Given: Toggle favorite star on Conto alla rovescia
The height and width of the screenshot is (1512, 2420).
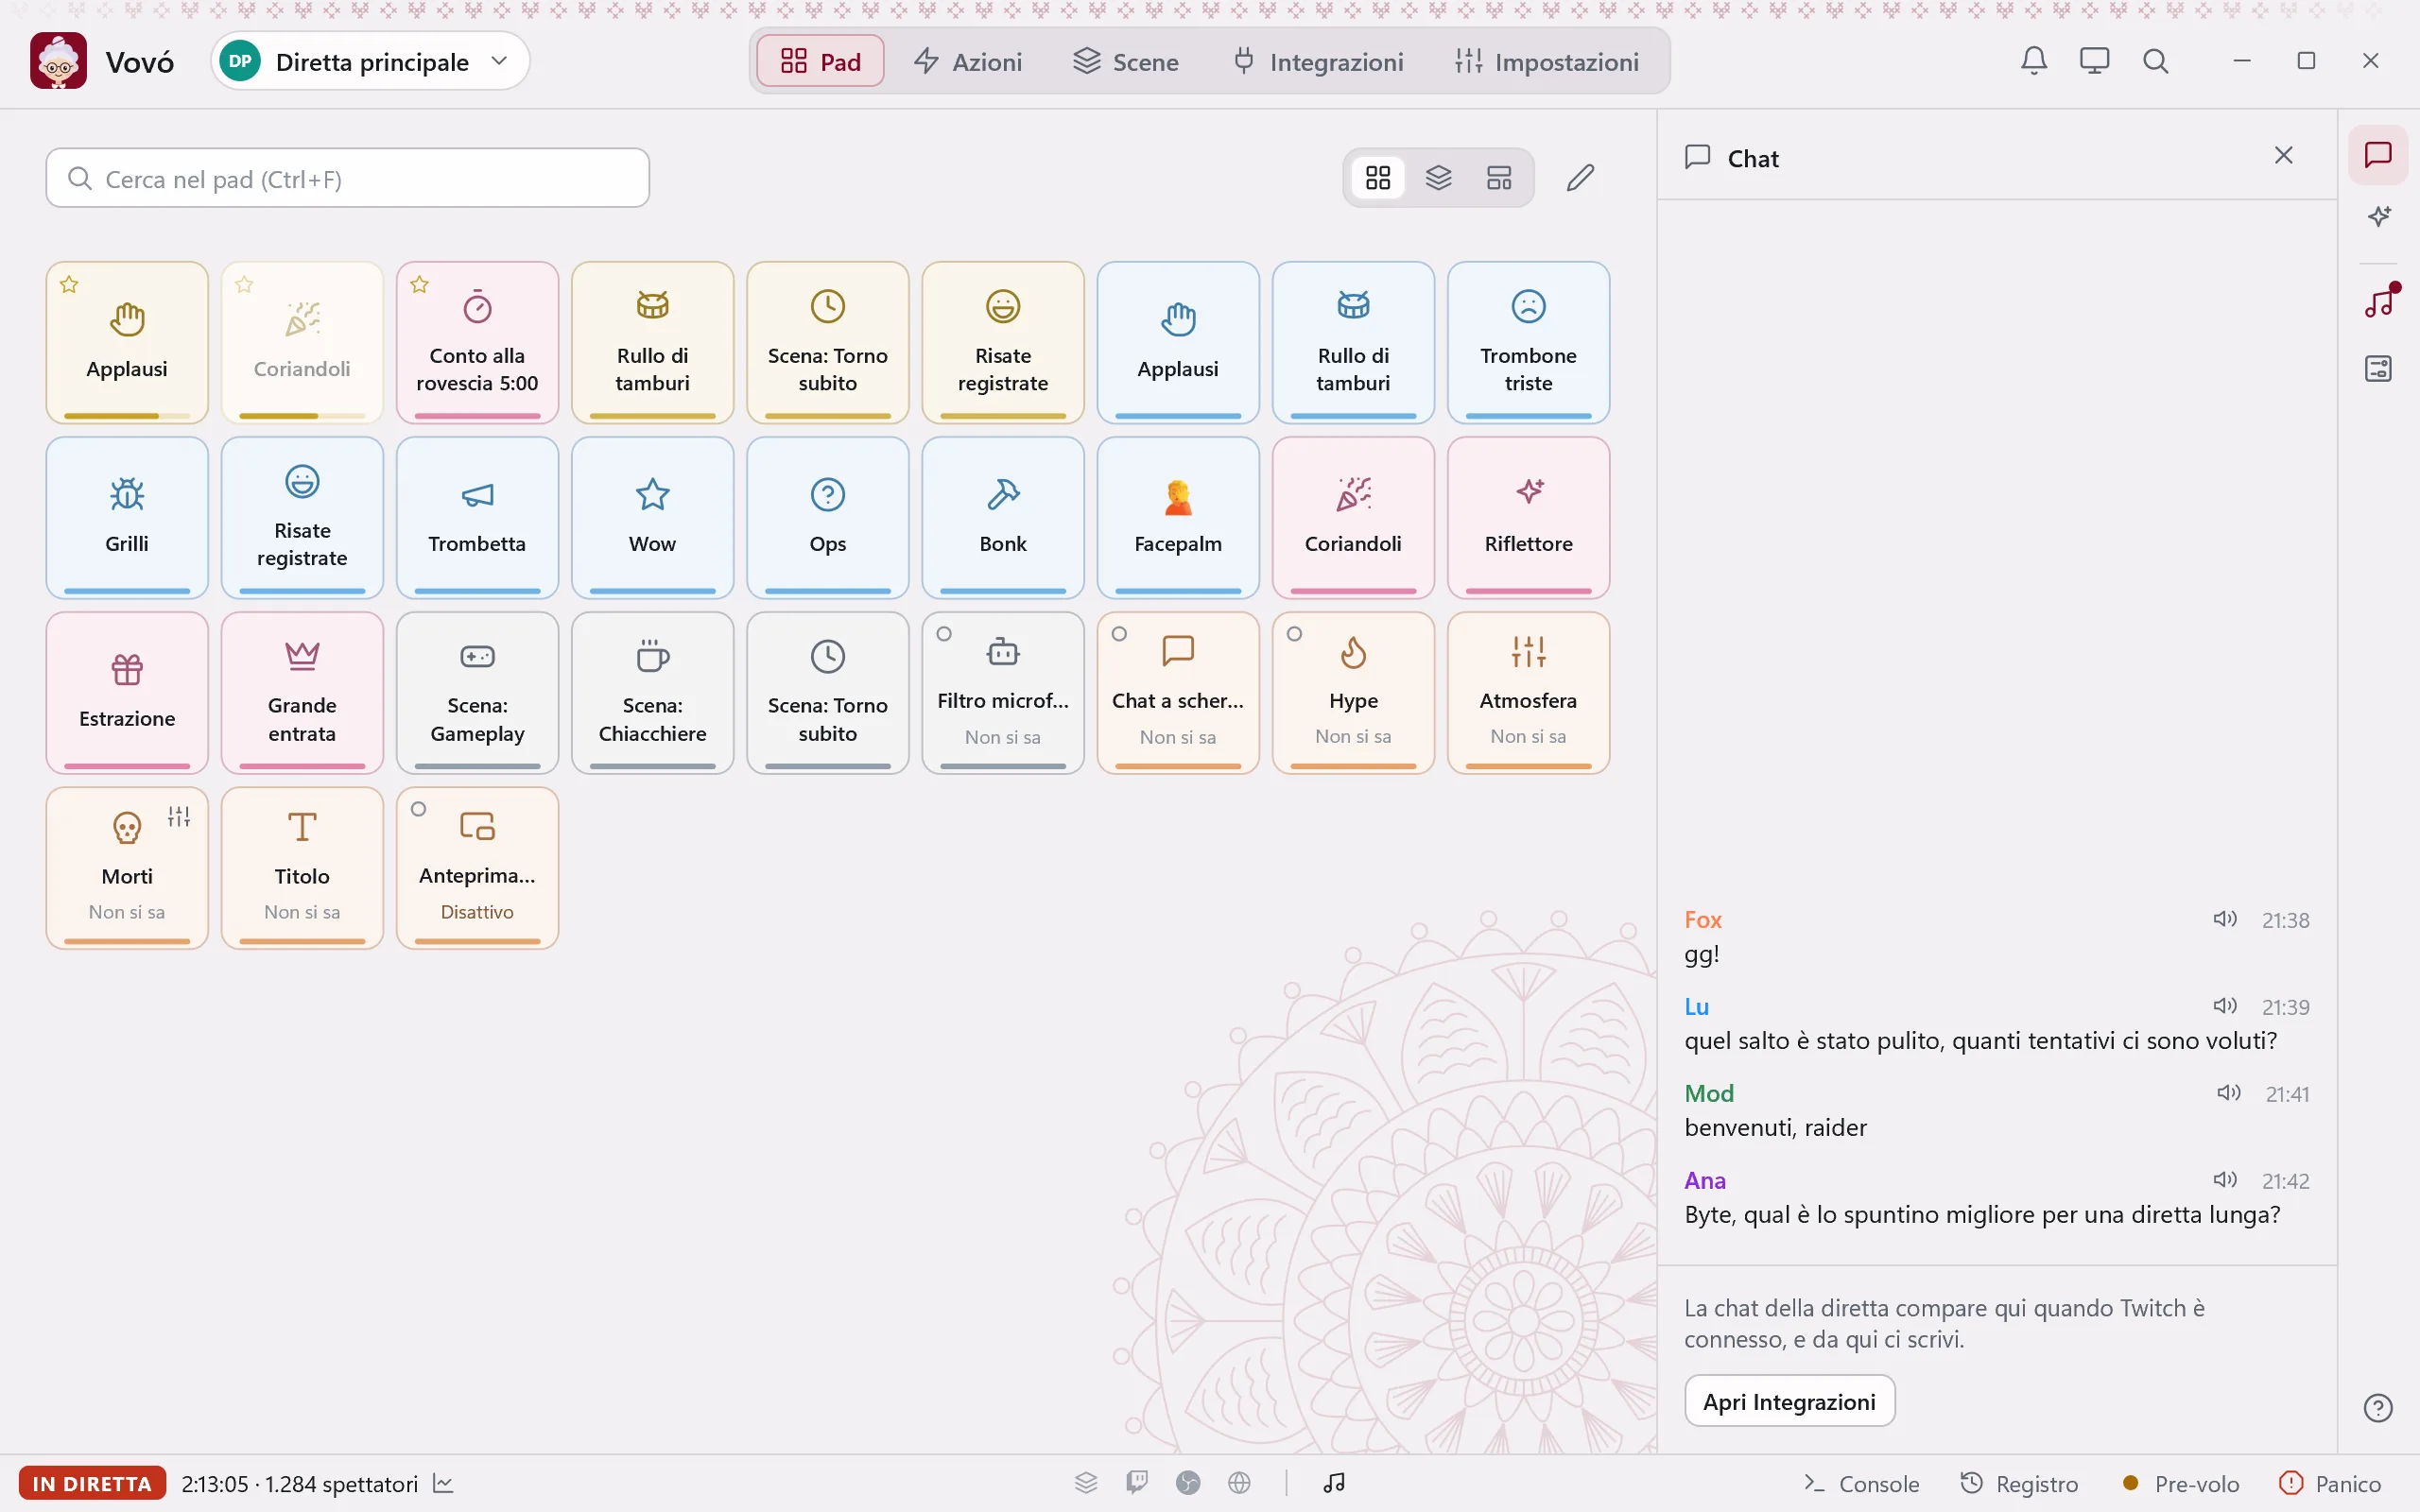Looking at the screenshot, I should (x=419, y=285).
